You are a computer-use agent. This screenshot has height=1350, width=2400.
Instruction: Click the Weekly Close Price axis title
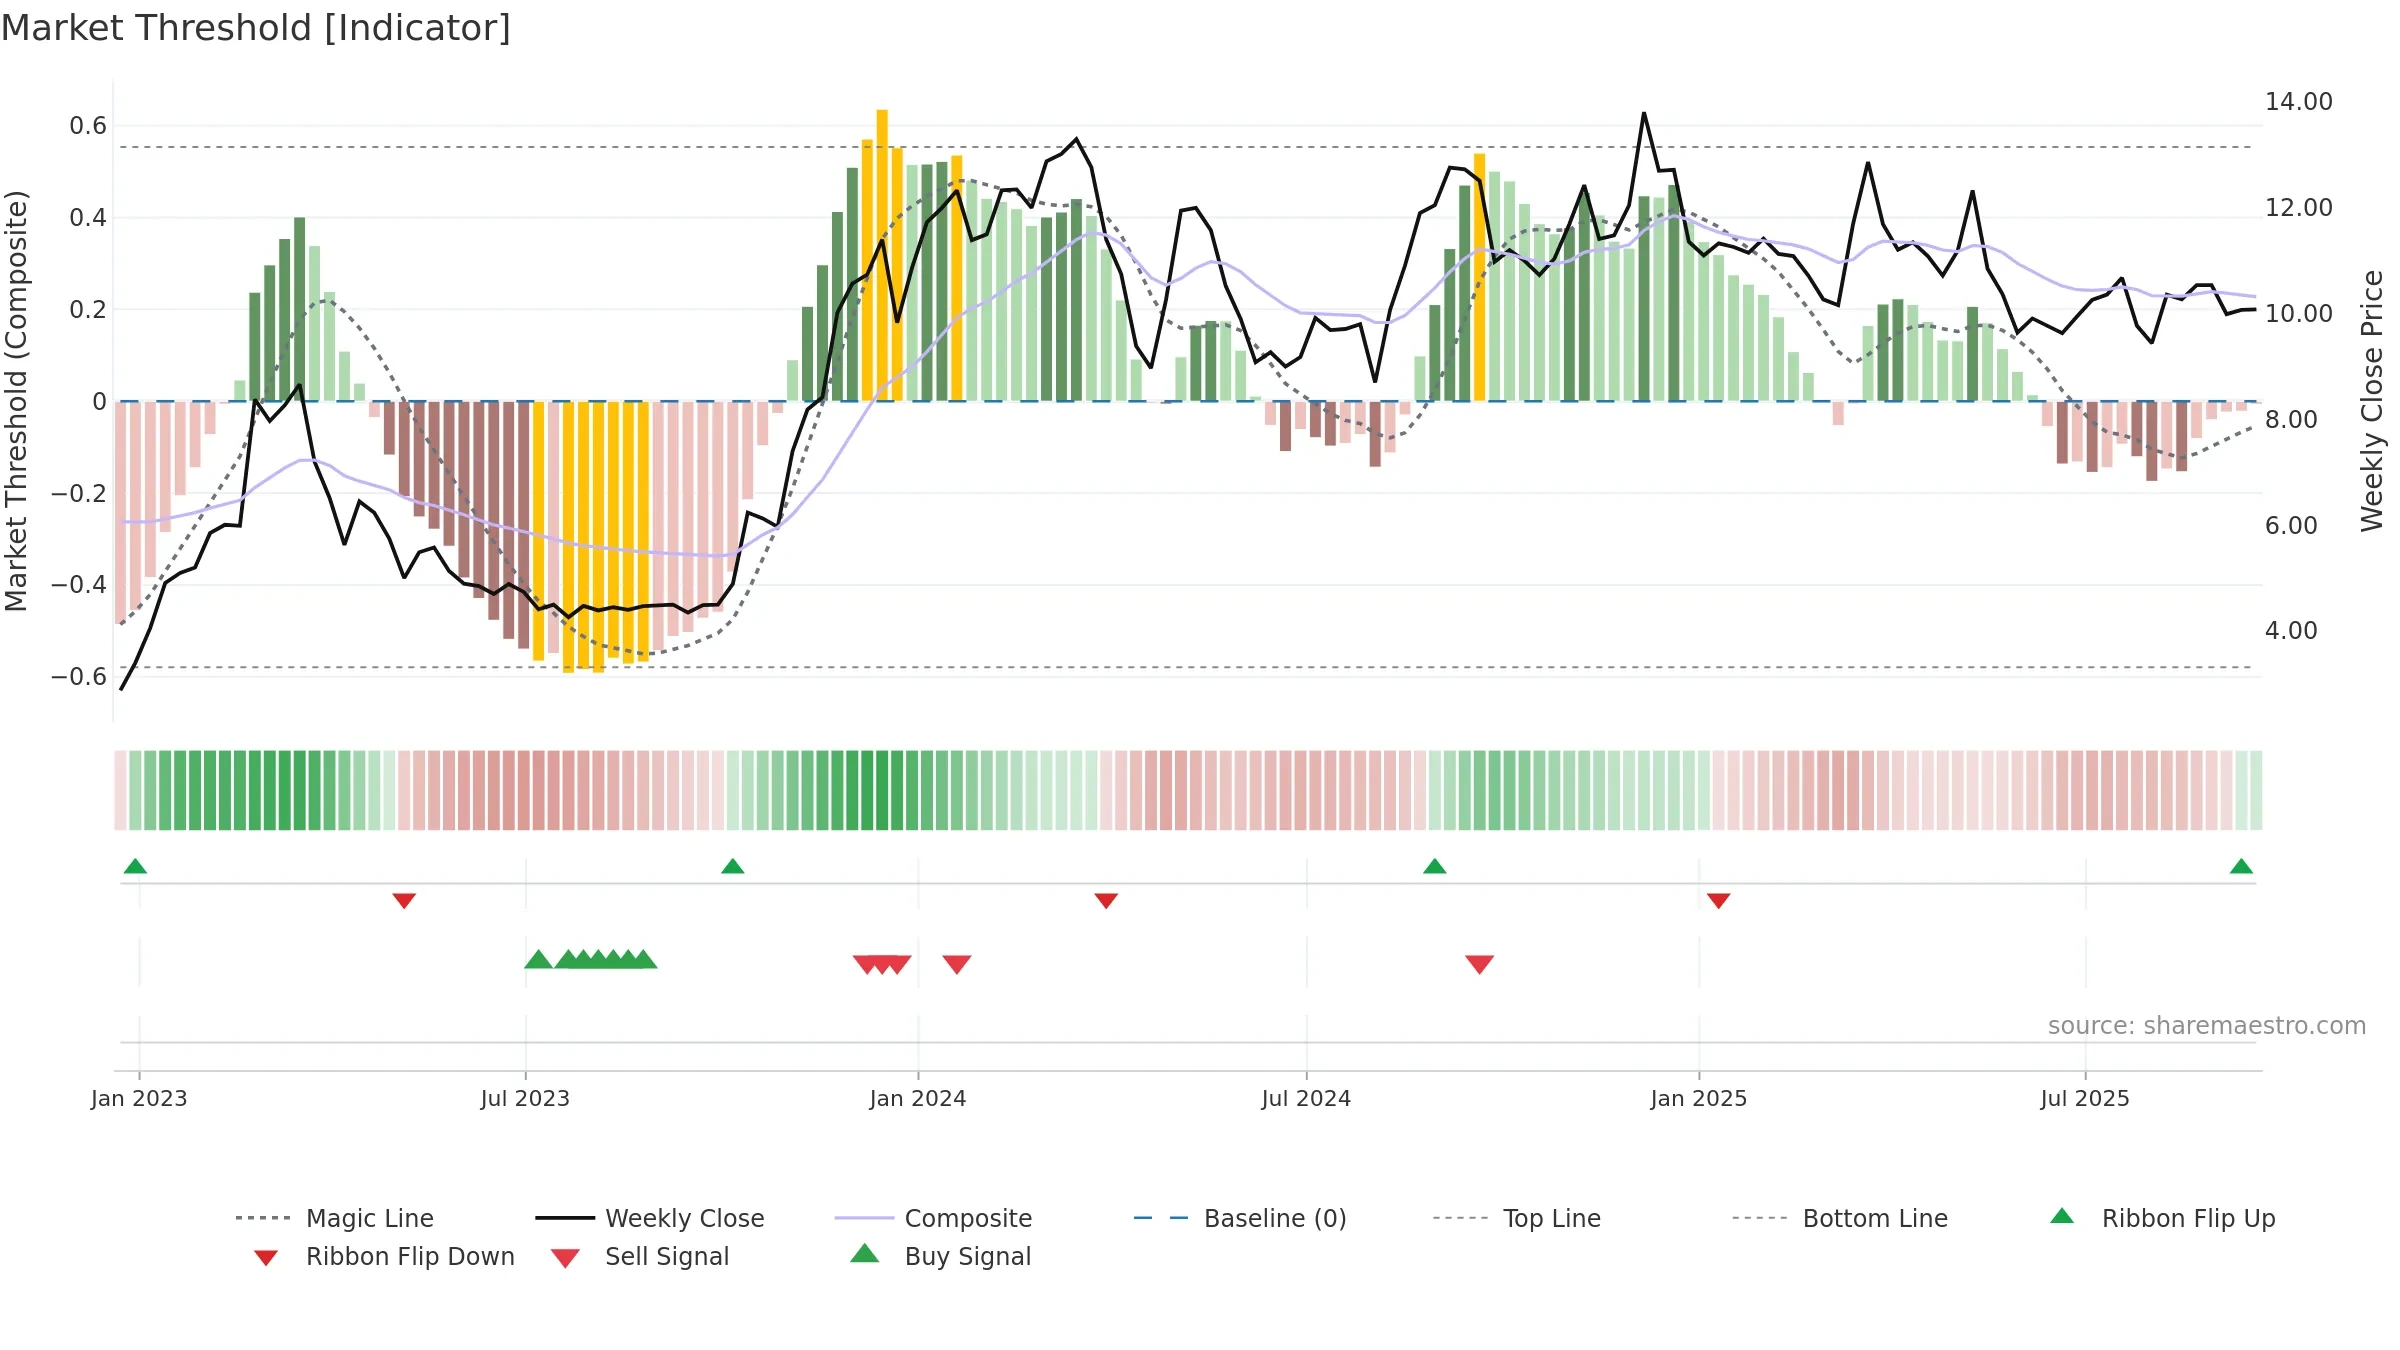(2372, 400)
